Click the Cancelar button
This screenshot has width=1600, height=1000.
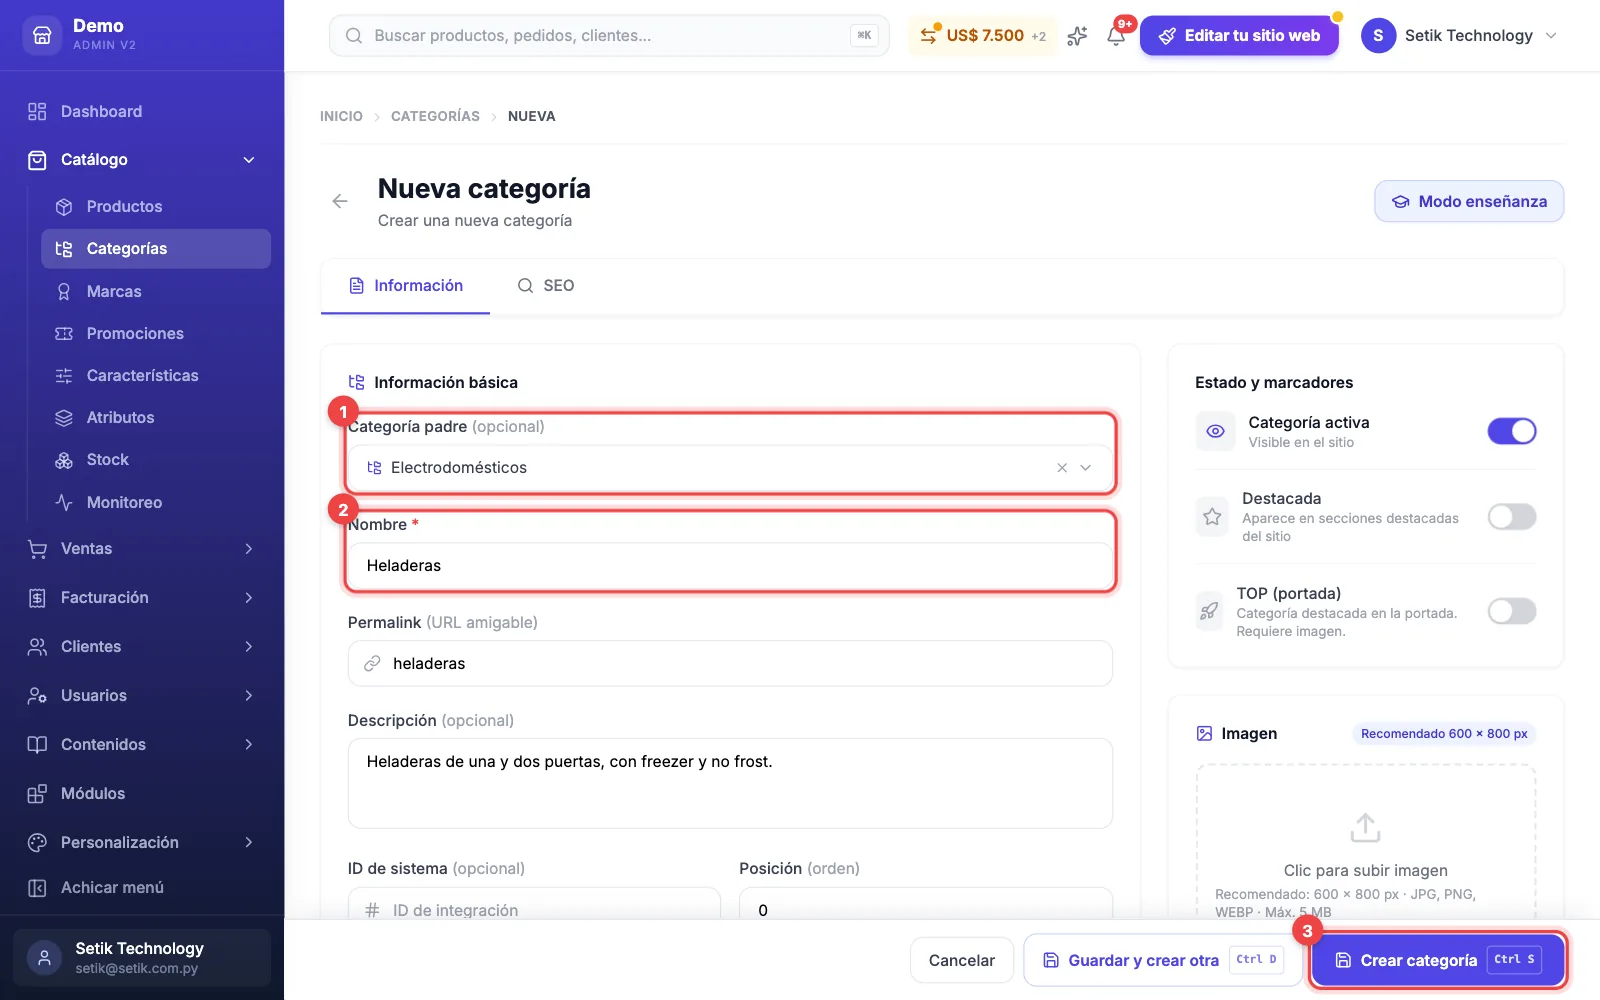962,960
